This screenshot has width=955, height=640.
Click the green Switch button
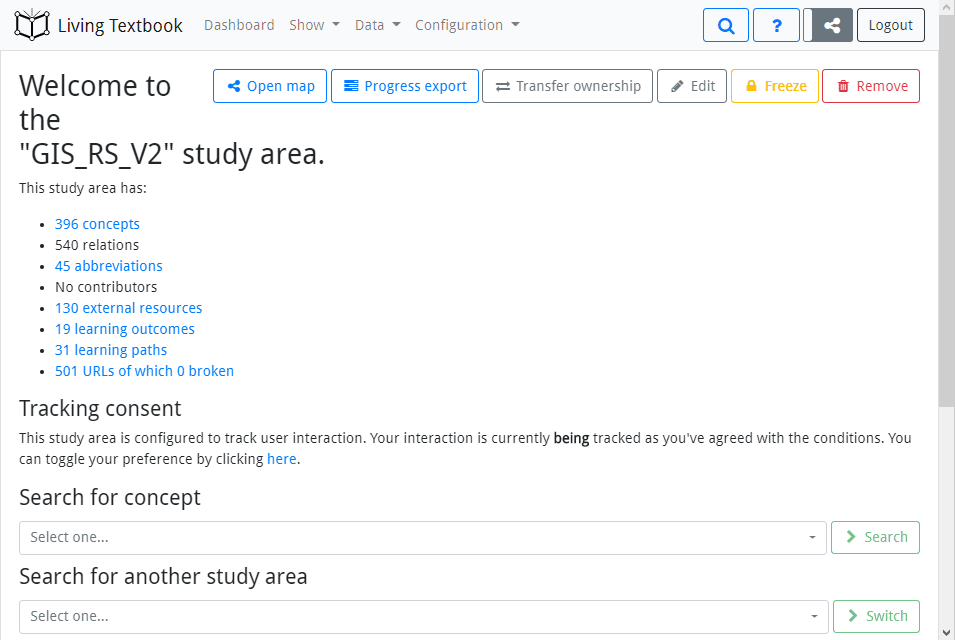coord(876,616)
